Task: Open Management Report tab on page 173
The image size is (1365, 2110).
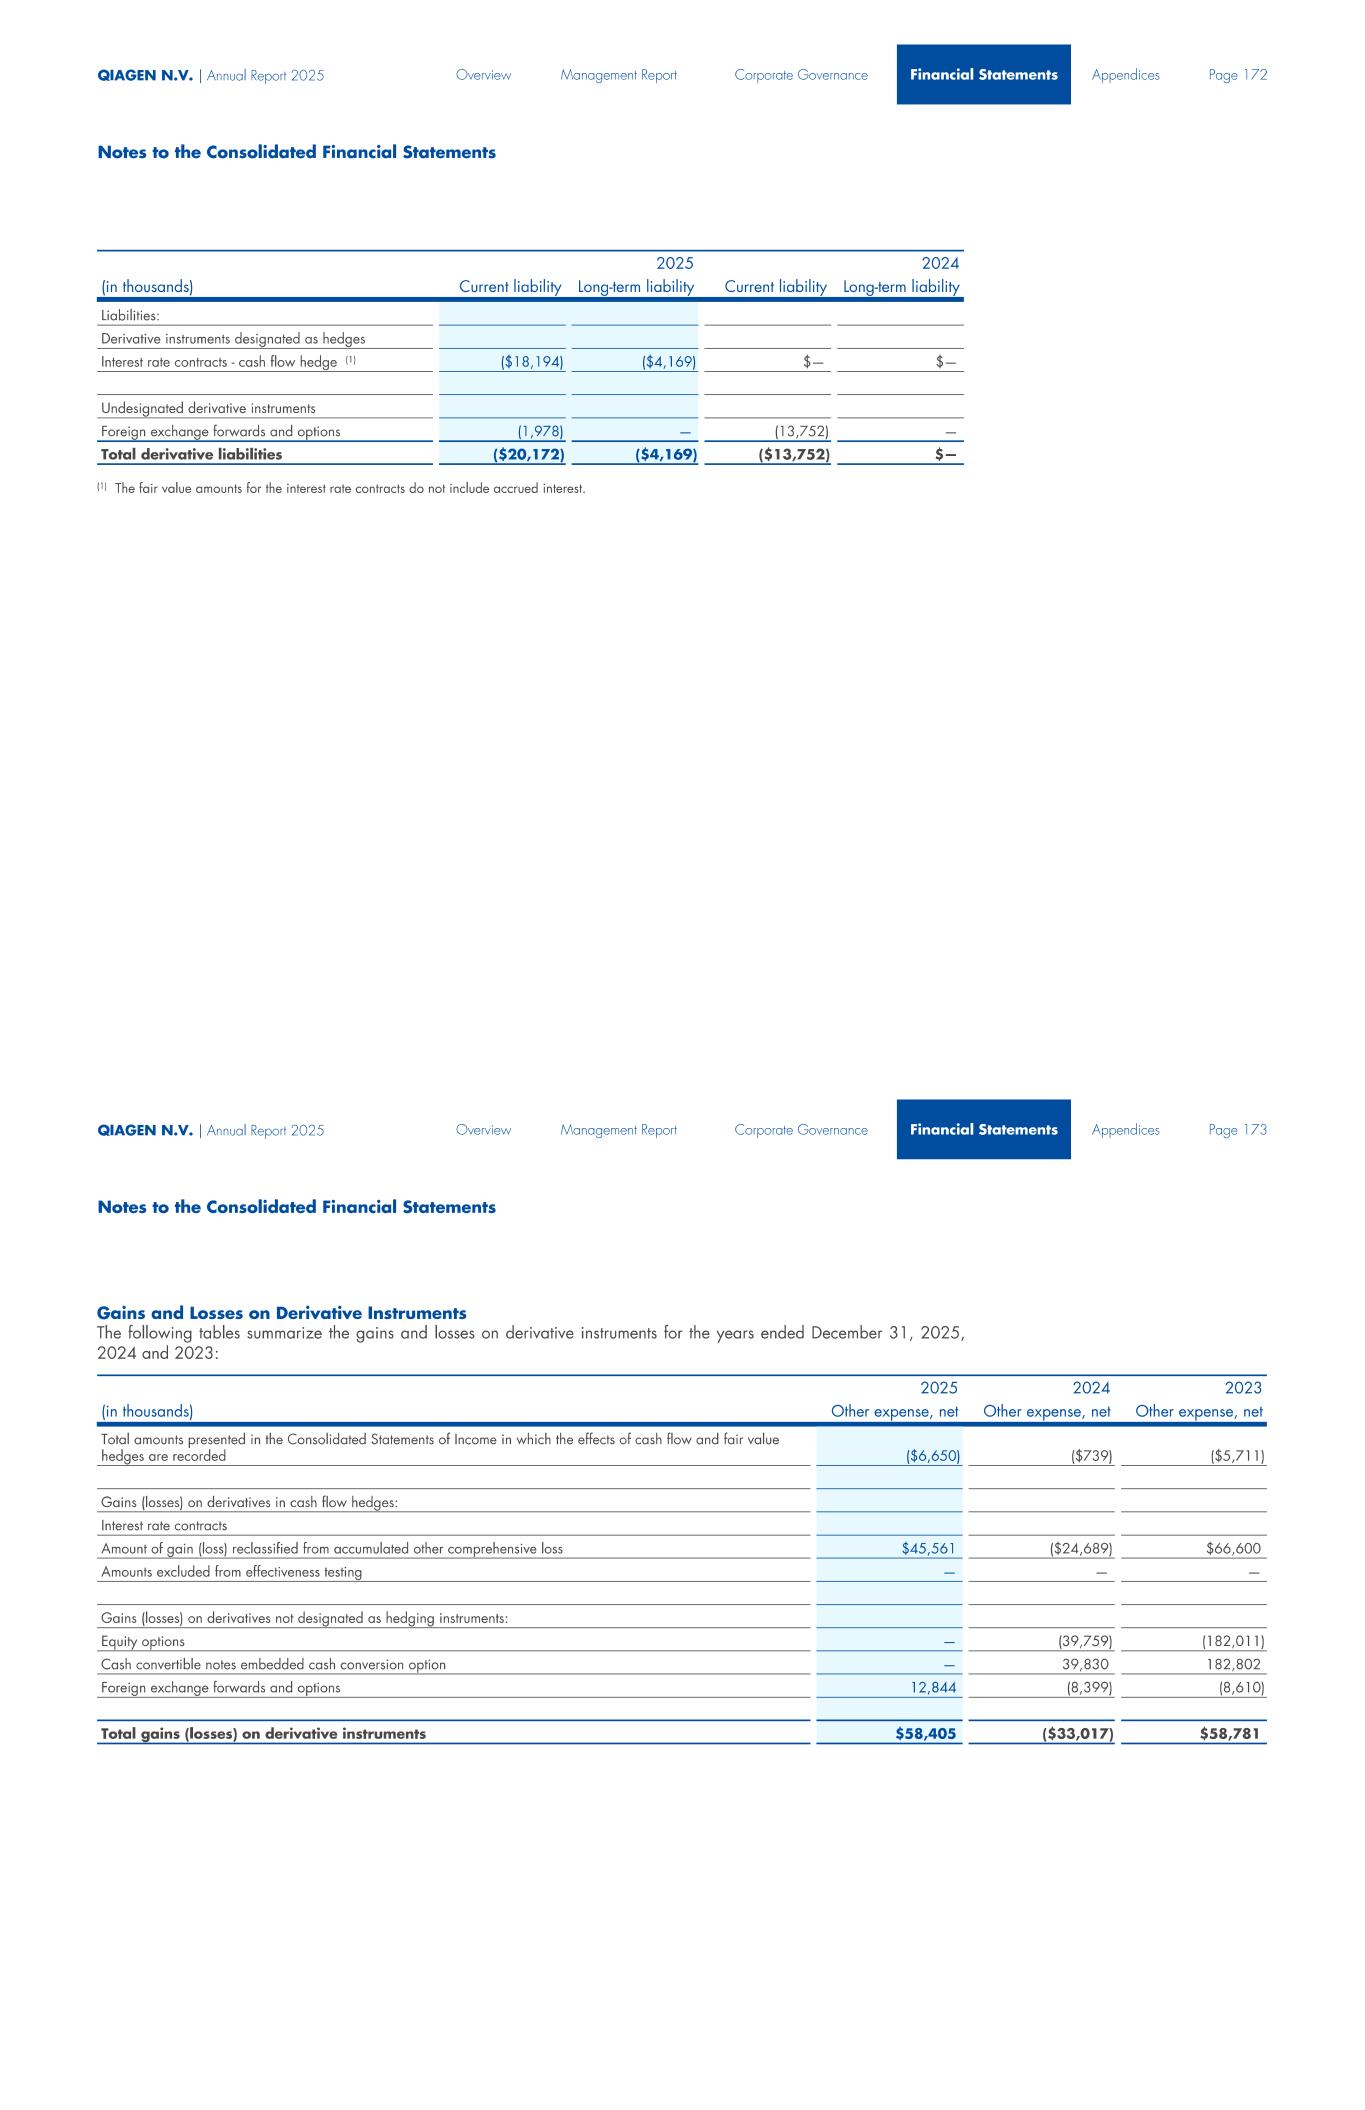Action: (618, 1130)
